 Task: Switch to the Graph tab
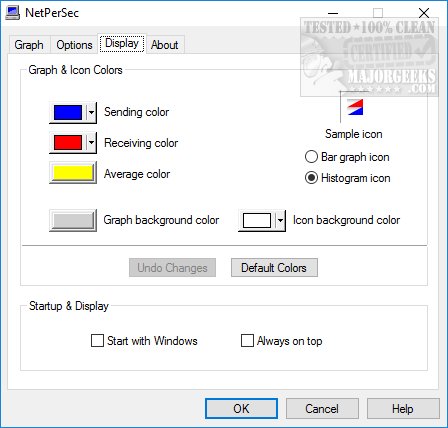(29, 45)
